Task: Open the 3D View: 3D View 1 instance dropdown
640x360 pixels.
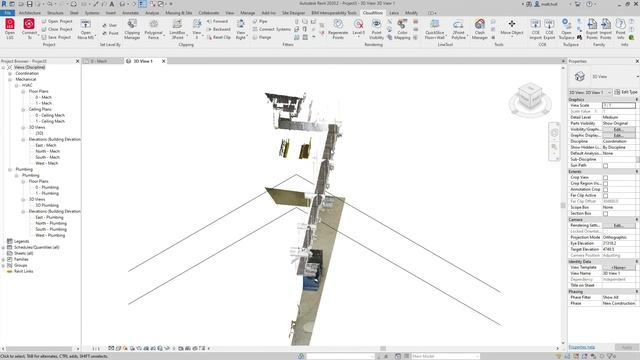Action: 591,92
